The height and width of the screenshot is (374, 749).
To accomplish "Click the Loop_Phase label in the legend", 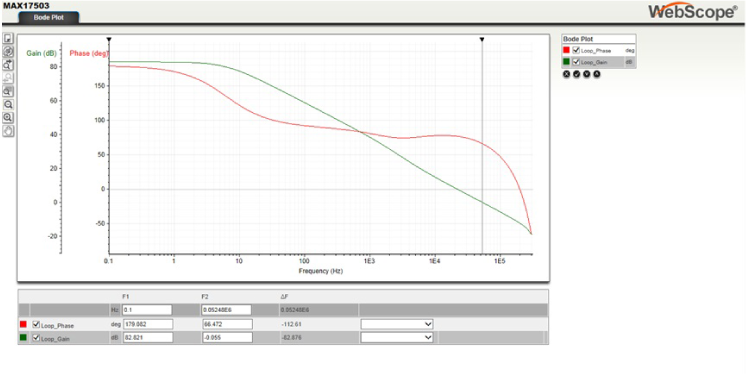I will click(x=596, y=51).
